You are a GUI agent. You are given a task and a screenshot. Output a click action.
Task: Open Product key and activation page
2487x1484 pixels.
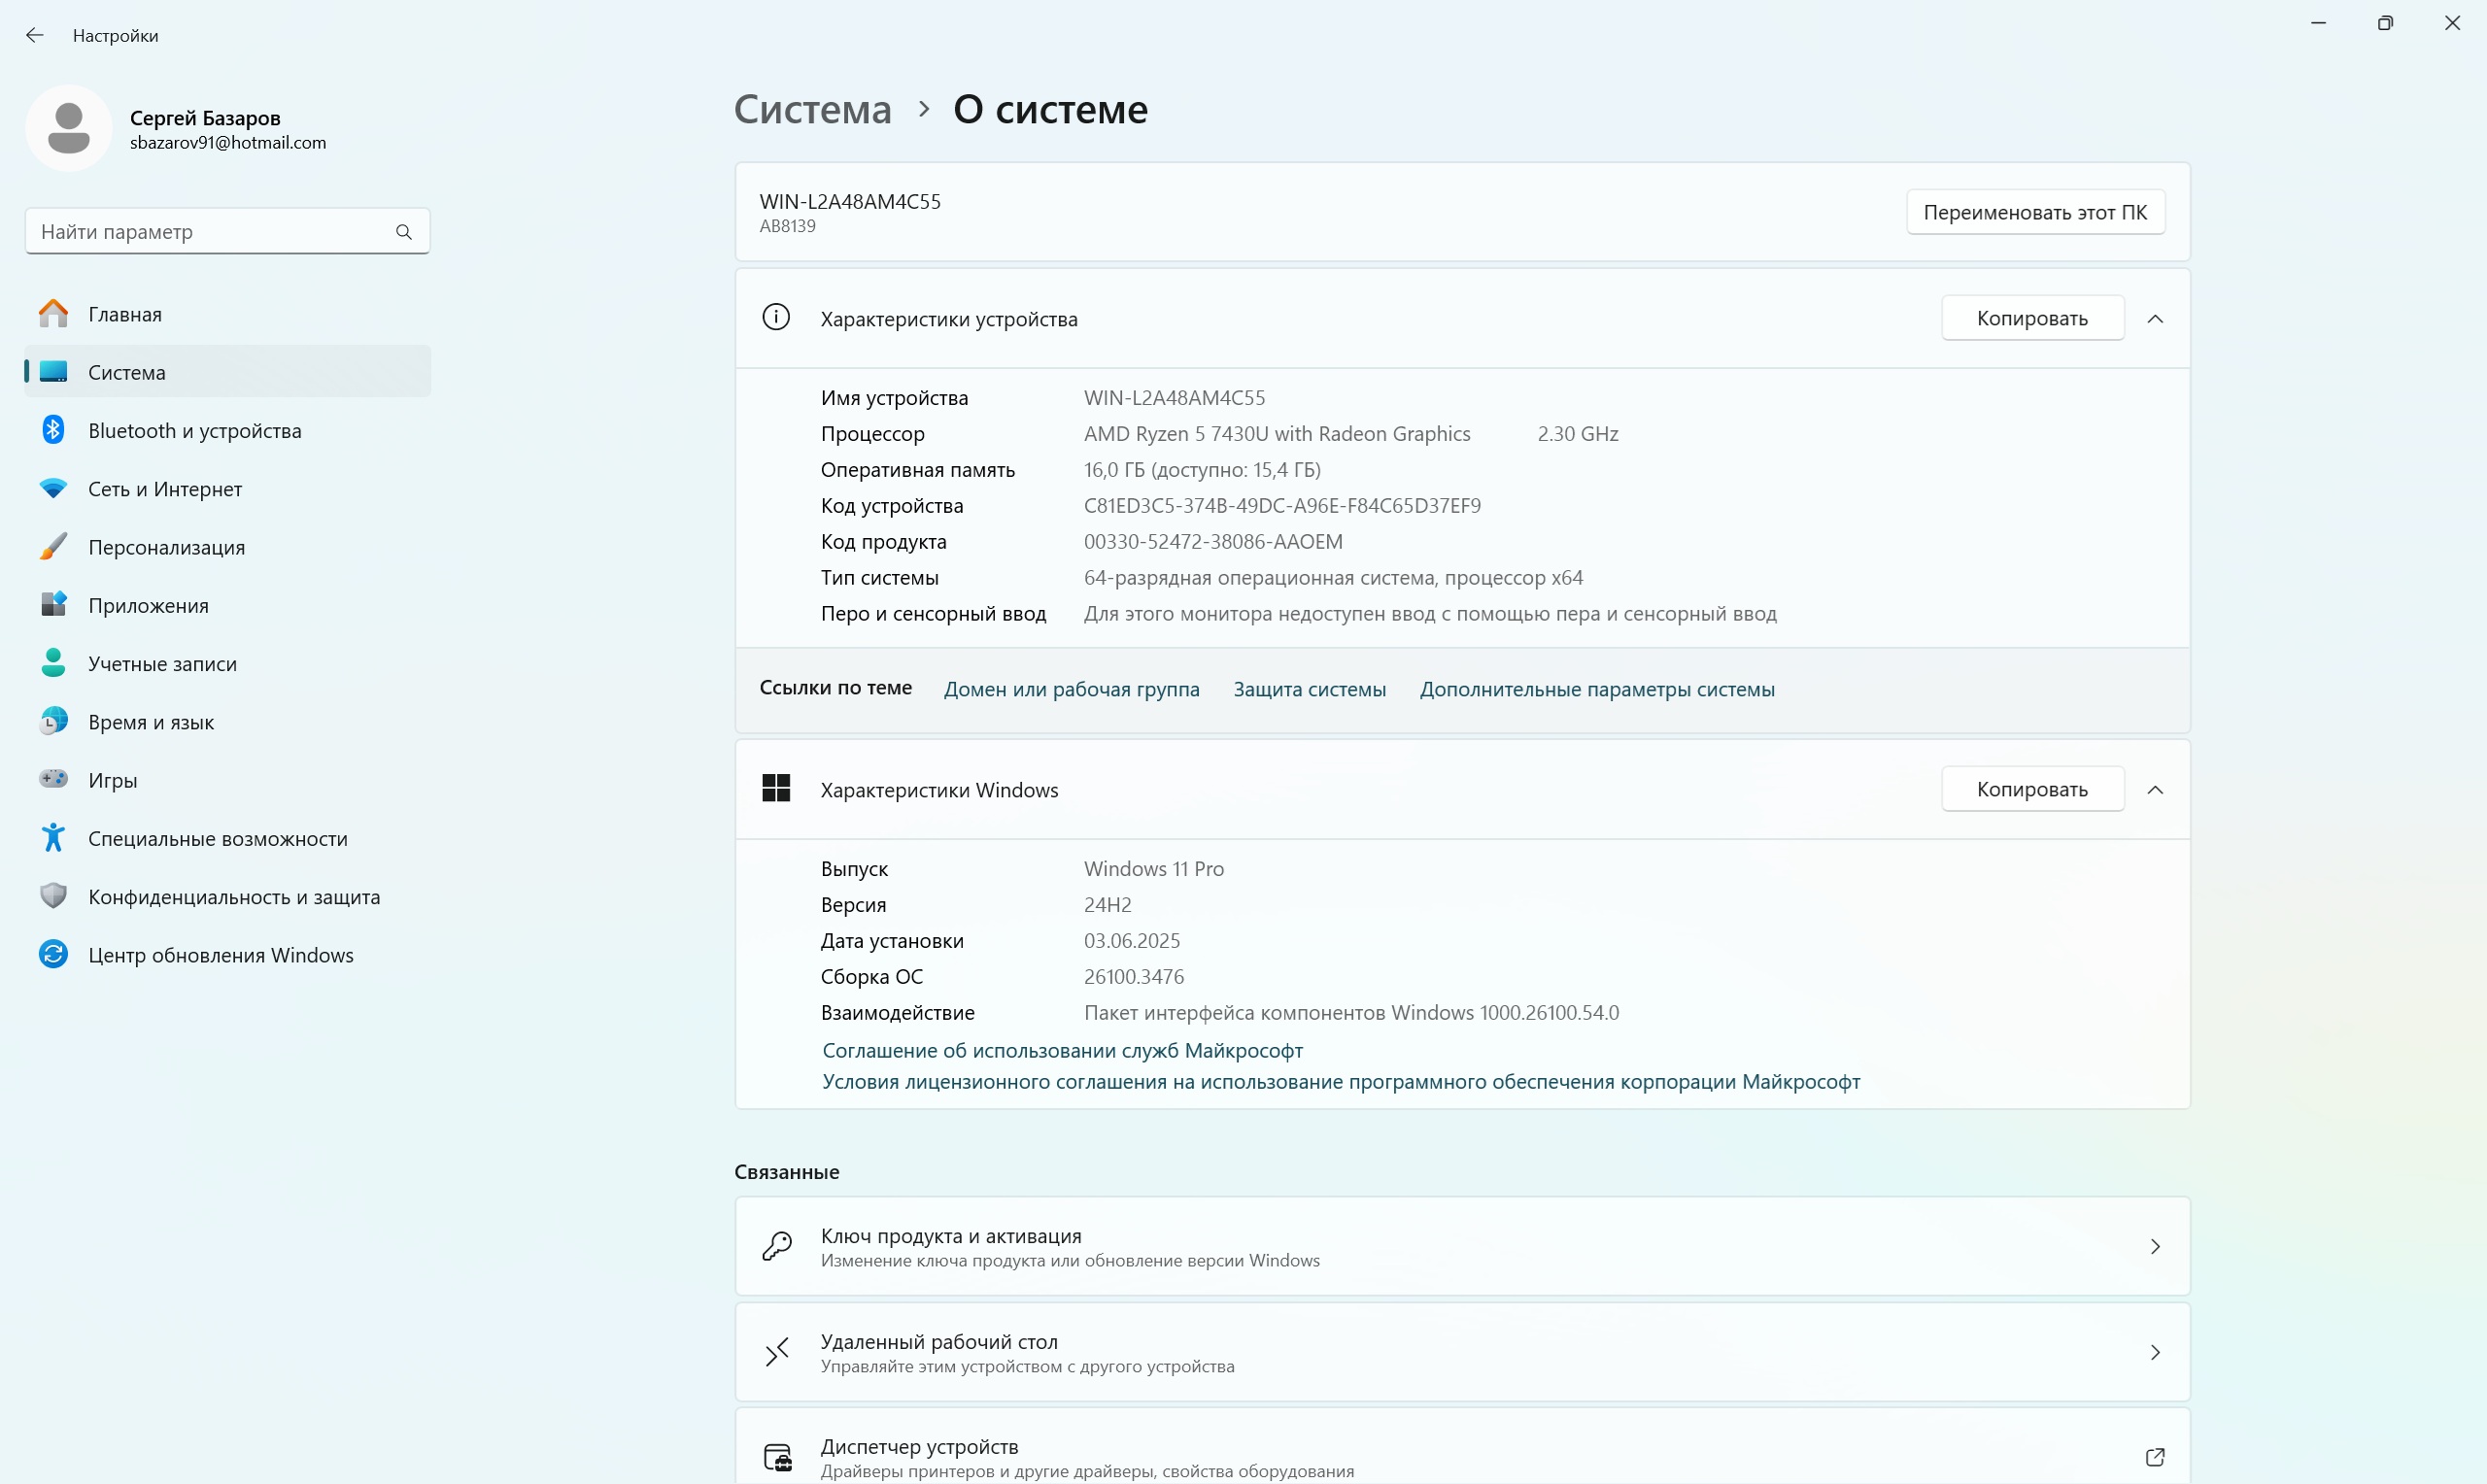(1461, 1246)
